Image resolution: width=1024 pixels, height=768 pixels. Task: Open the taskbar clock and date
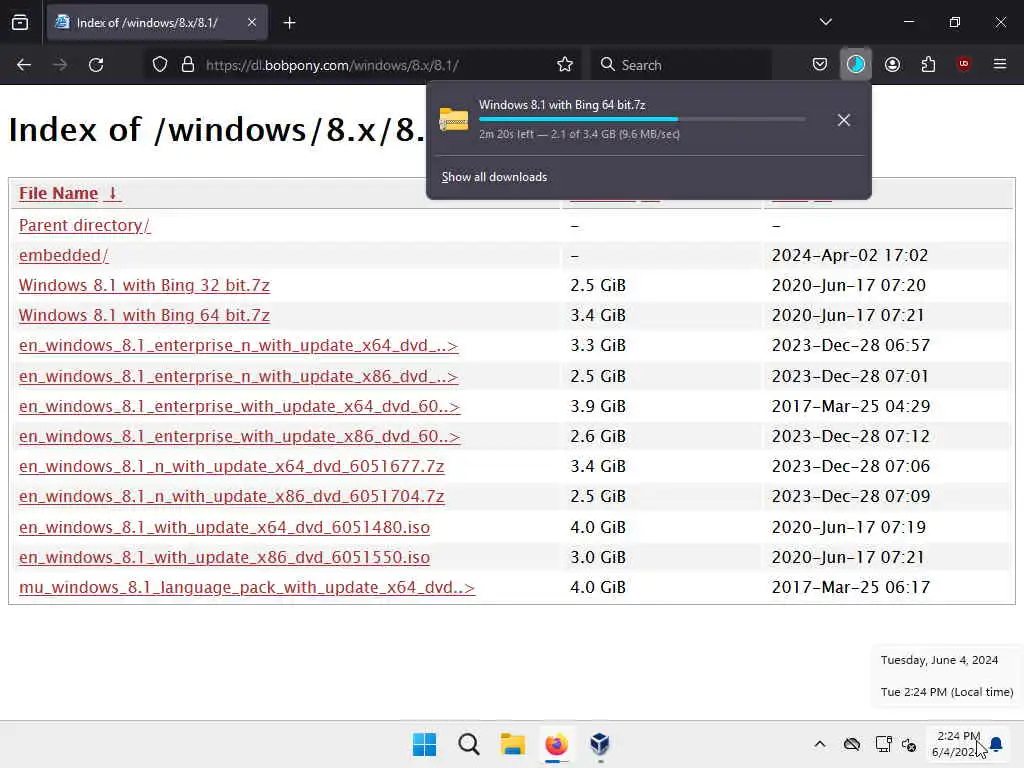click(959, 744)
